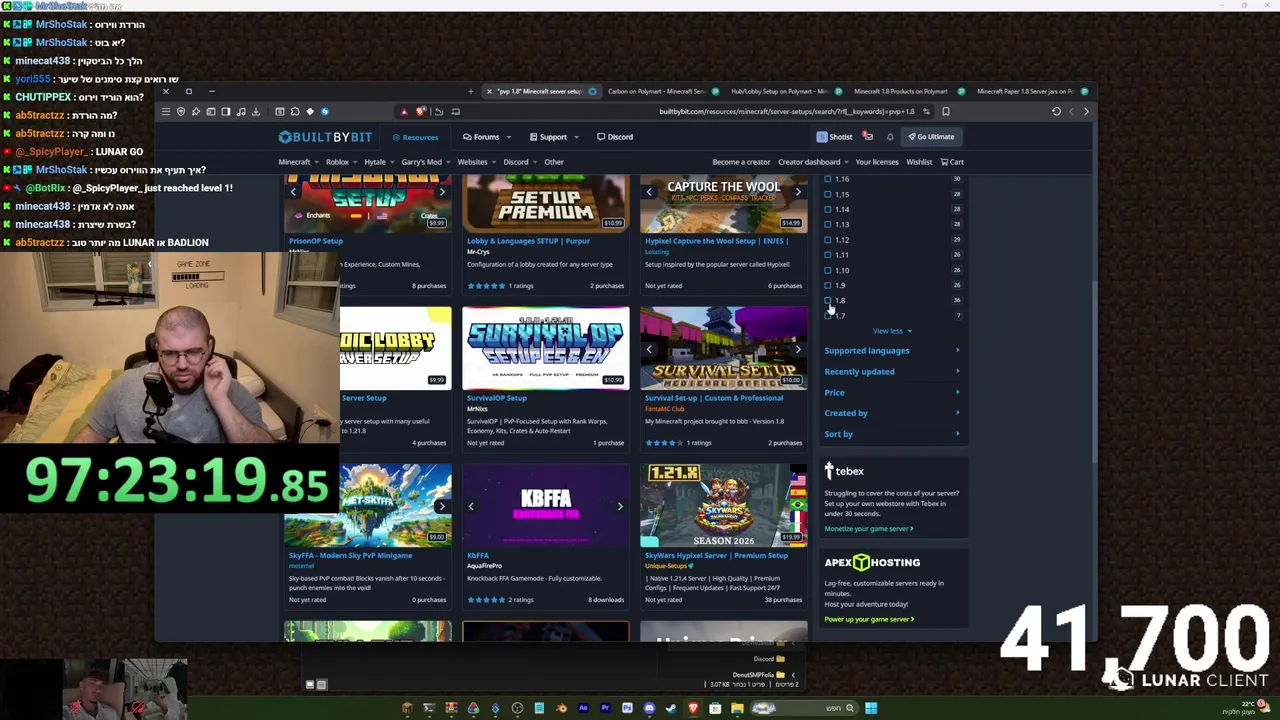This screenshot has height=720, width=1280.
Task: Tick the 1.9 version checkbox
Action: point(827,285)
